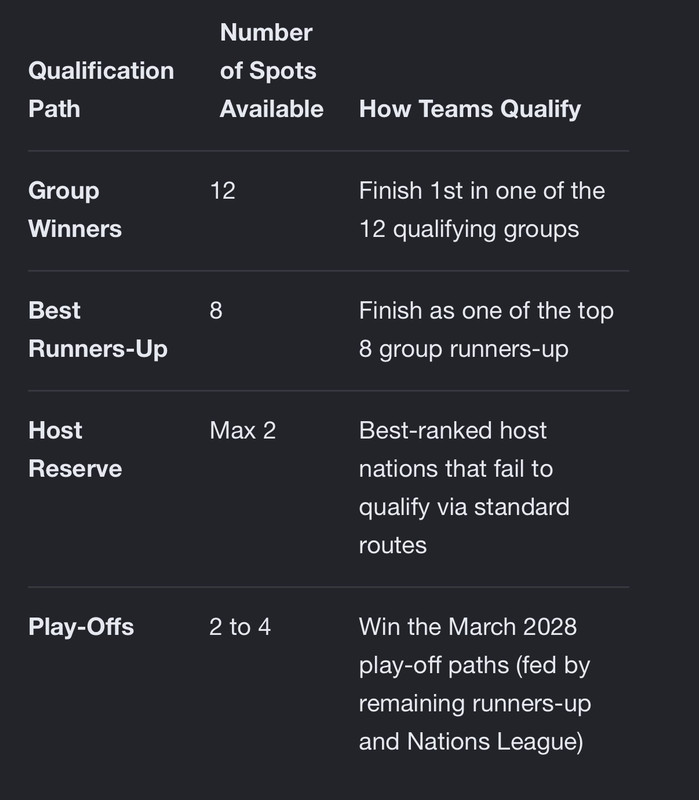Click the Host Reserve row label
Image resolution: width=699 pixels, height=800 pixels.
pyautogui.click(x=75, y=449)
